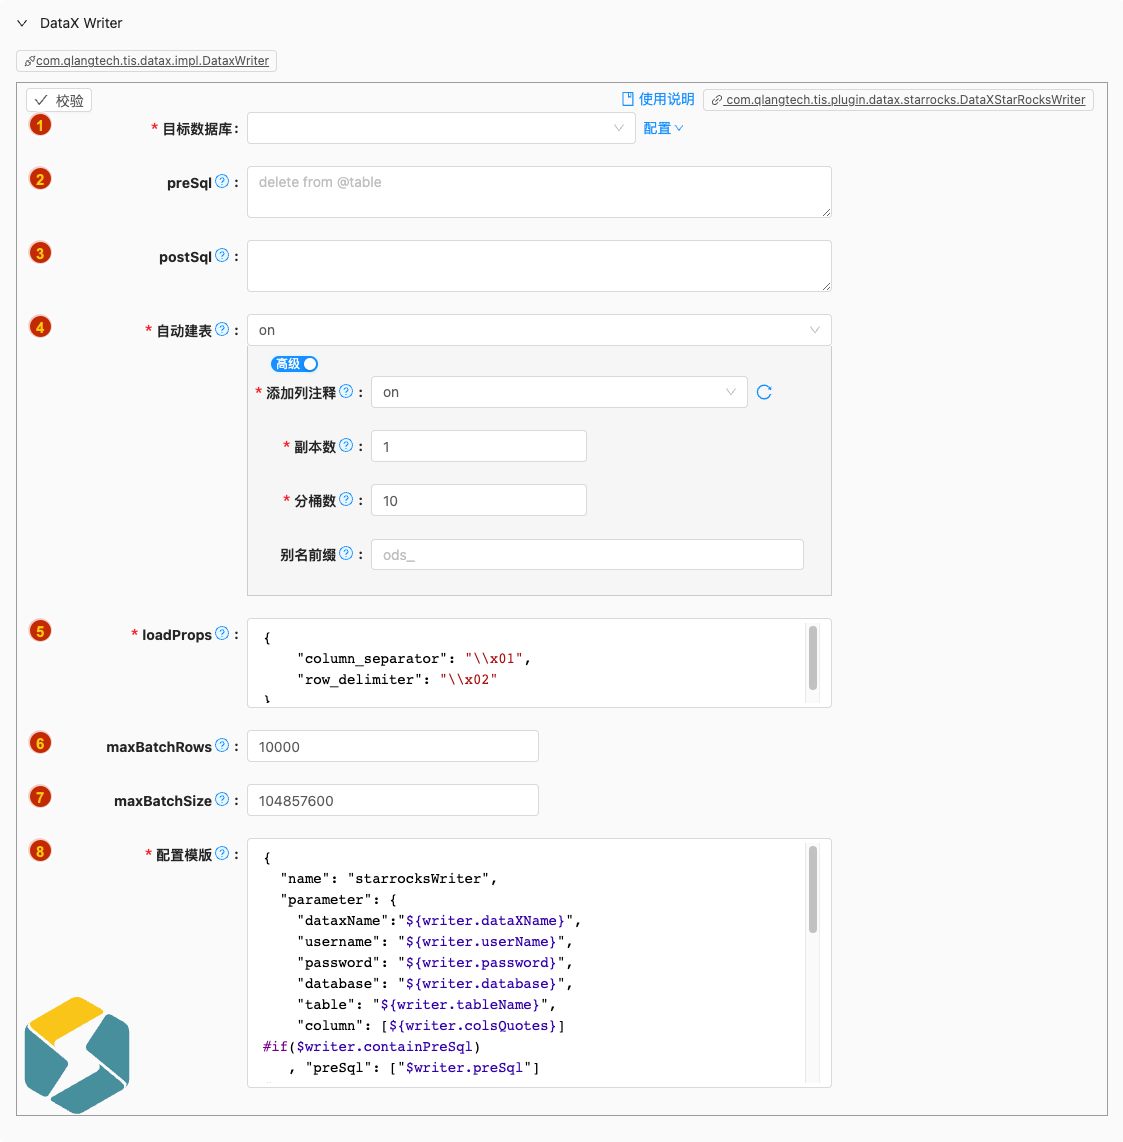Open the 添加列注释 dropdown
The width and height of the screenshot is (1123, 1142).
[558, 392]
